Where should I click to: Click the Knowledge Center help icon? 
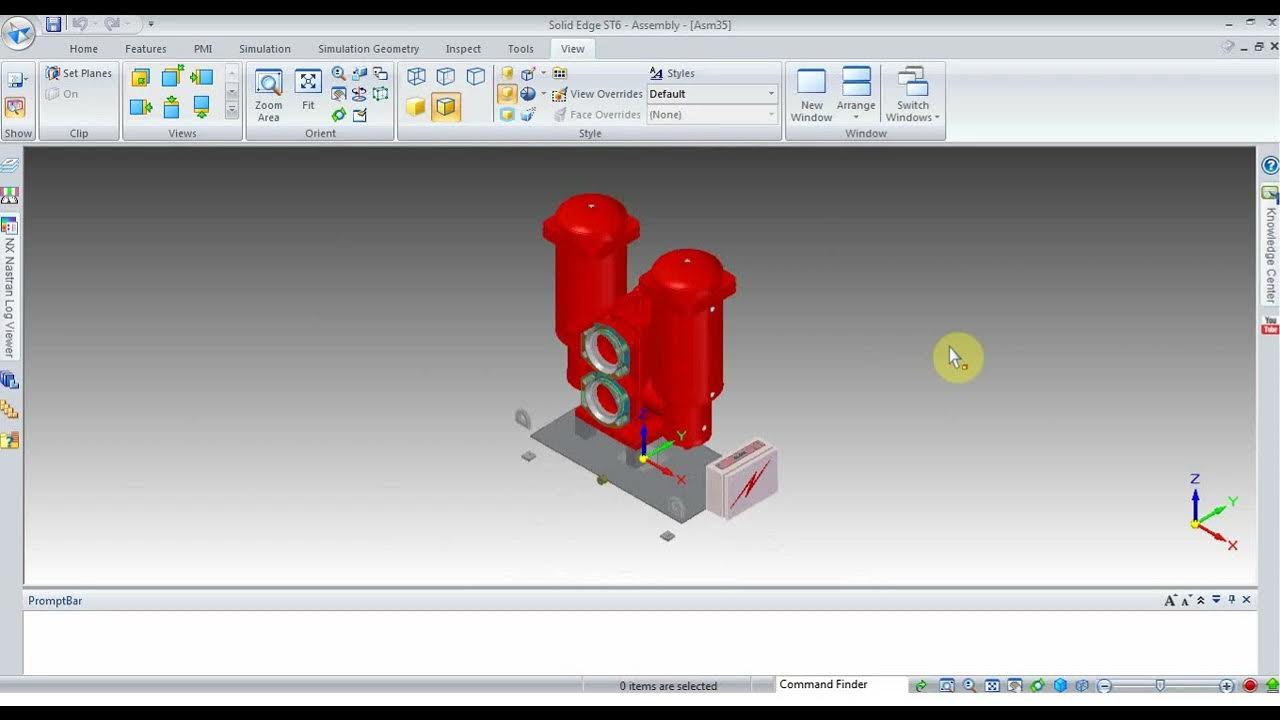tap(1270, 166)
